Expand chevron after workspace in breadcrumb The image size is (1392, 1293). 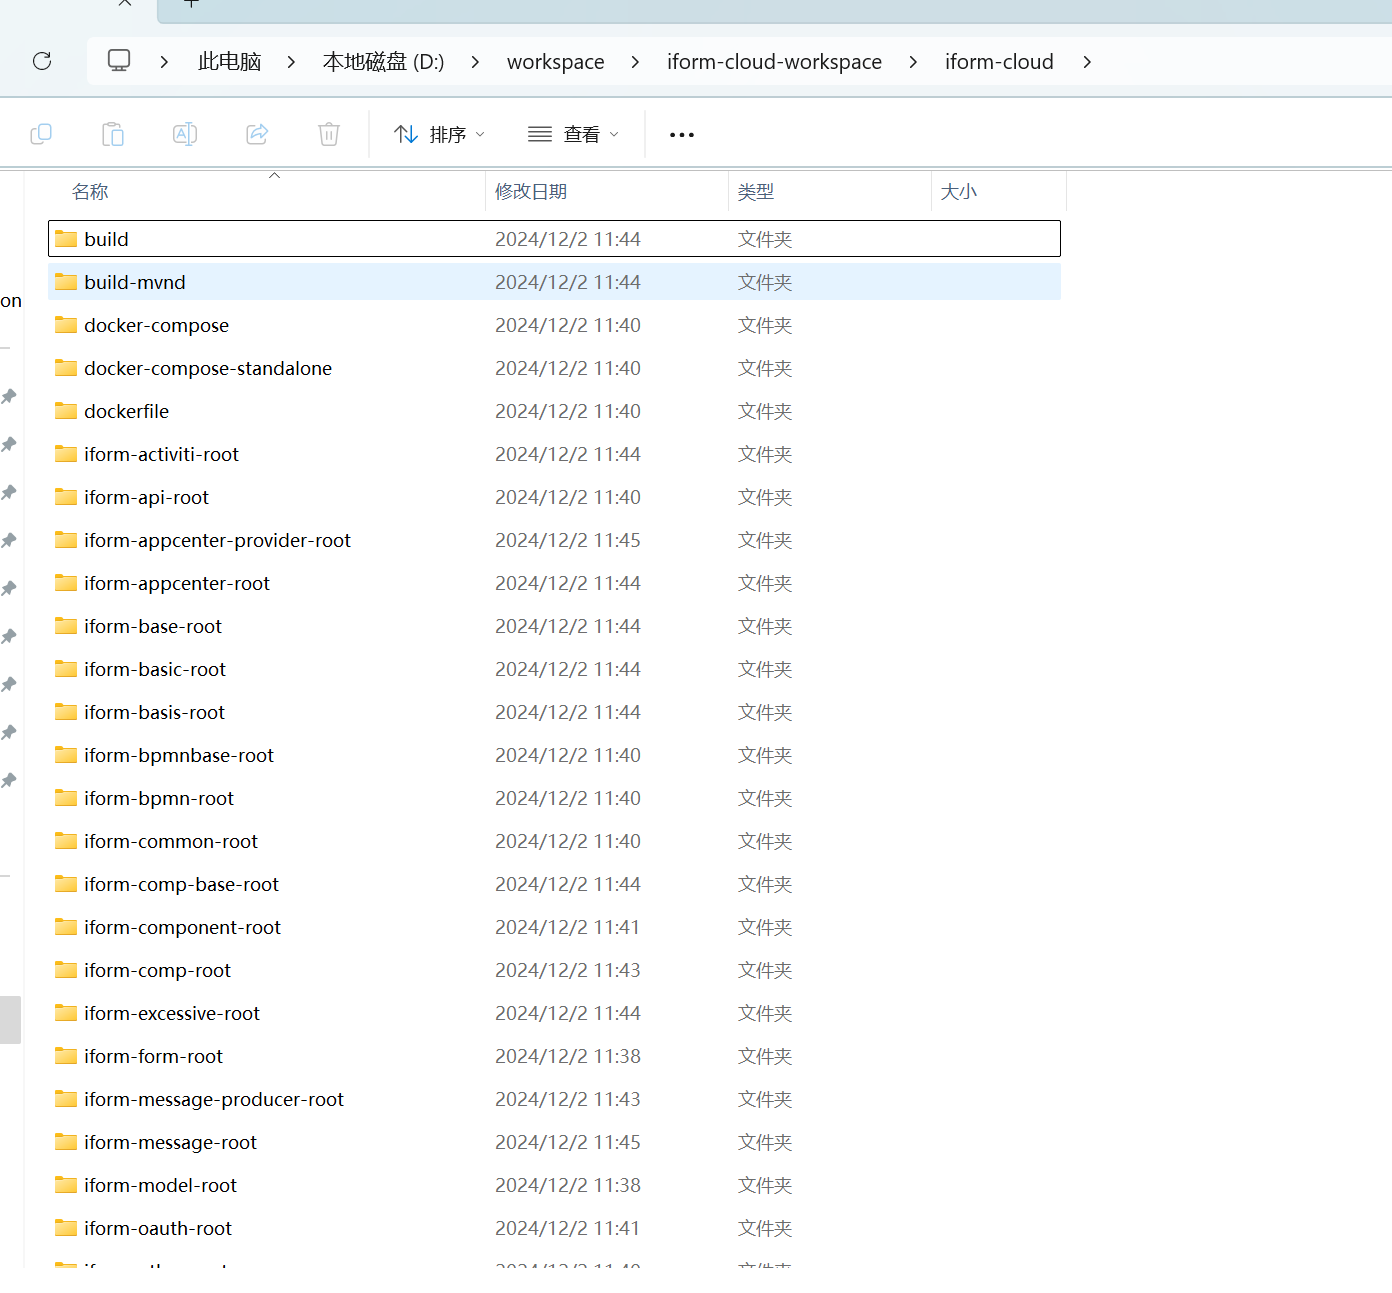tap(635, 62)
